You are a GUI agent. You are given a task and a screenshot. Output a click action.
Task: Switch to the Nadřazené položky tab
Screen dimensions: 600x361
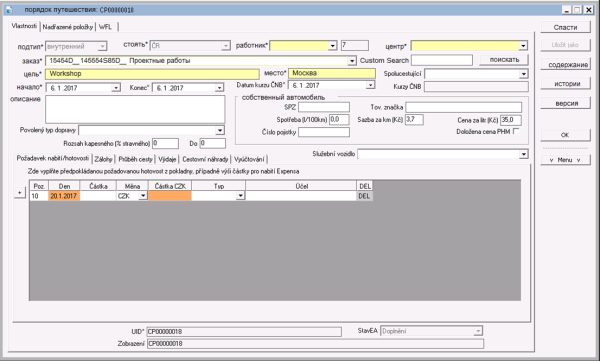[68, 27]
